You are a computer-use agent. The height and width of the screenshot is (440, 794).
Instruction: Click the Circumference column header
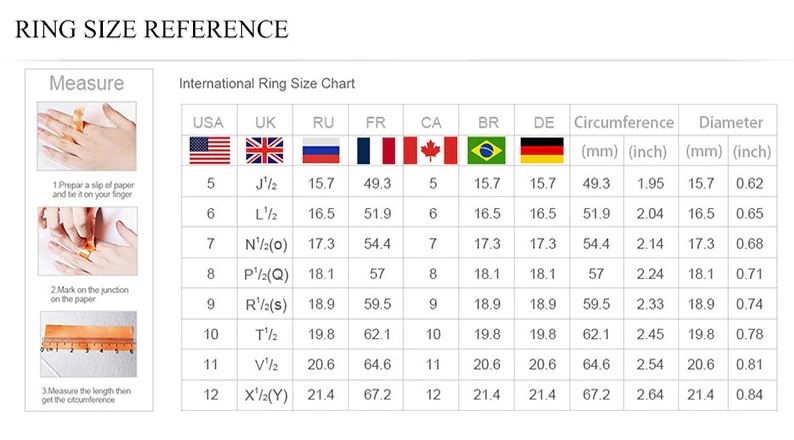point(624,123)
